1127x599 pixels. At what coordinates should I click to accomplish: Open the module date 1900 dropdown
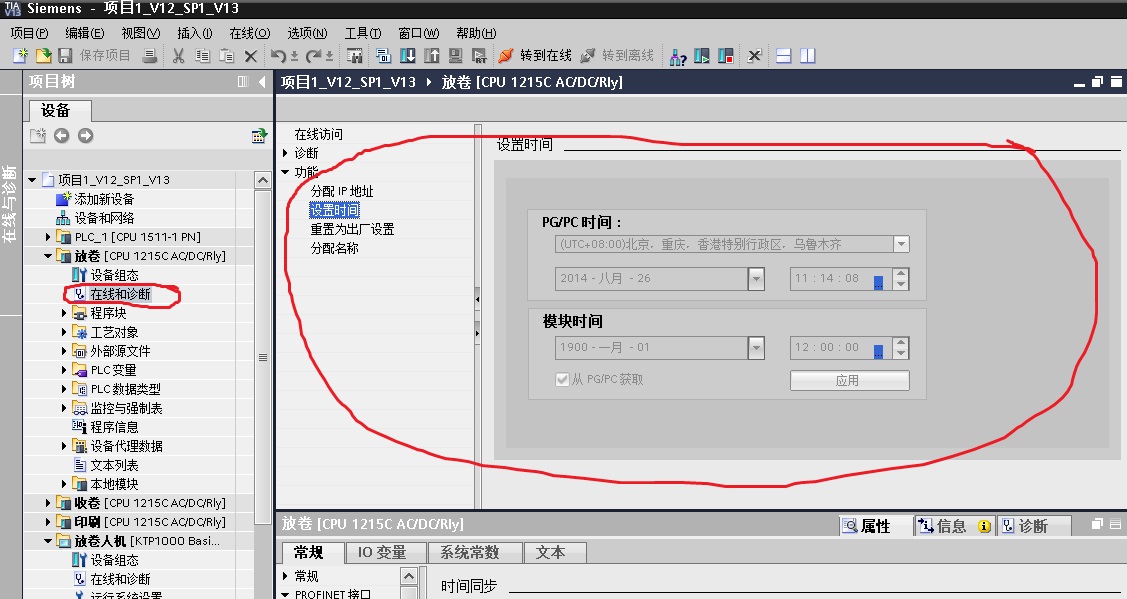coord(756,348)
